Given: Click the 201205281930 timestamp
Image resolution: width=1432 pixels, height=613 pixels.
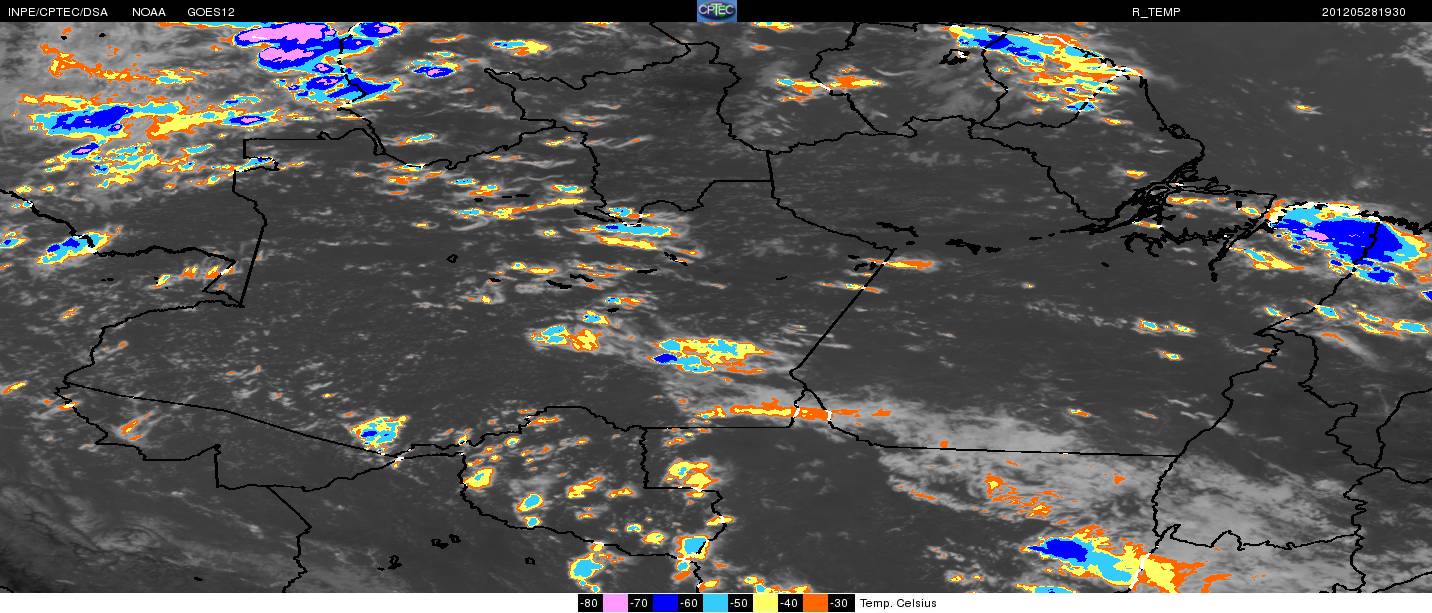Looking at the screenshot, I should (1364, 12).
